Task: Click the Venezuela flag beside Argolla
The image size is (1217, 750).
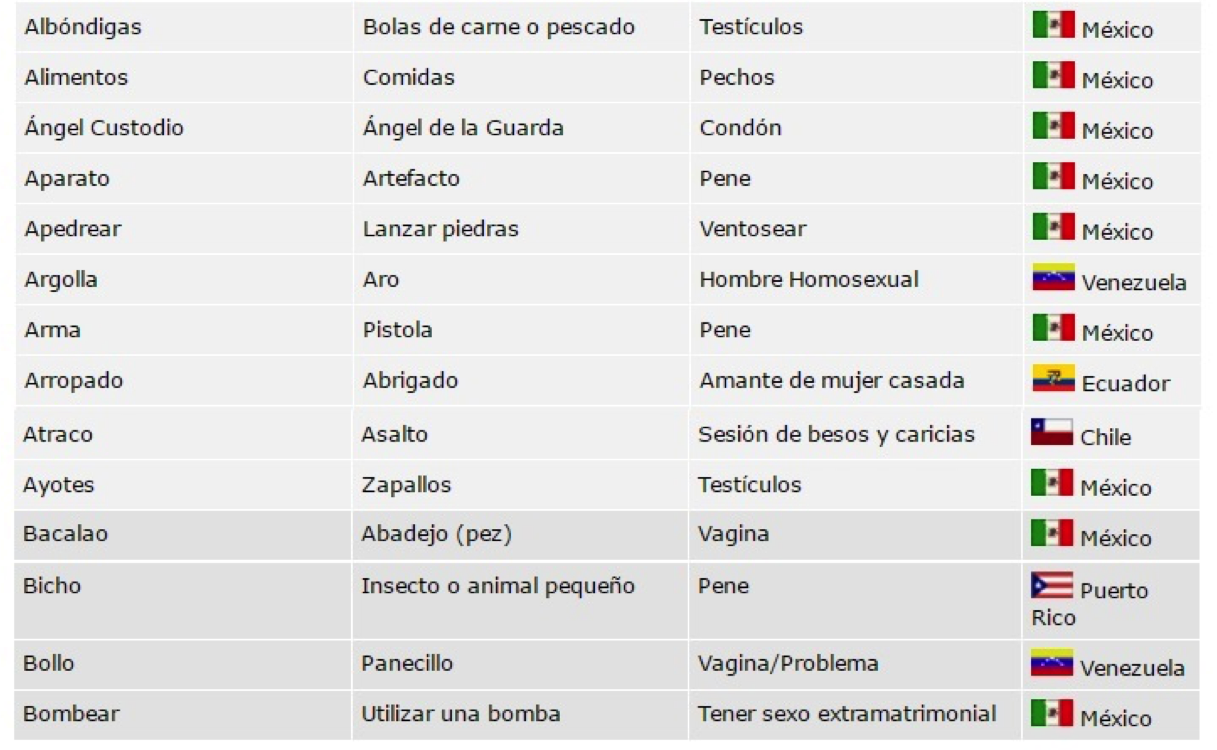Action: [1053, 277]
